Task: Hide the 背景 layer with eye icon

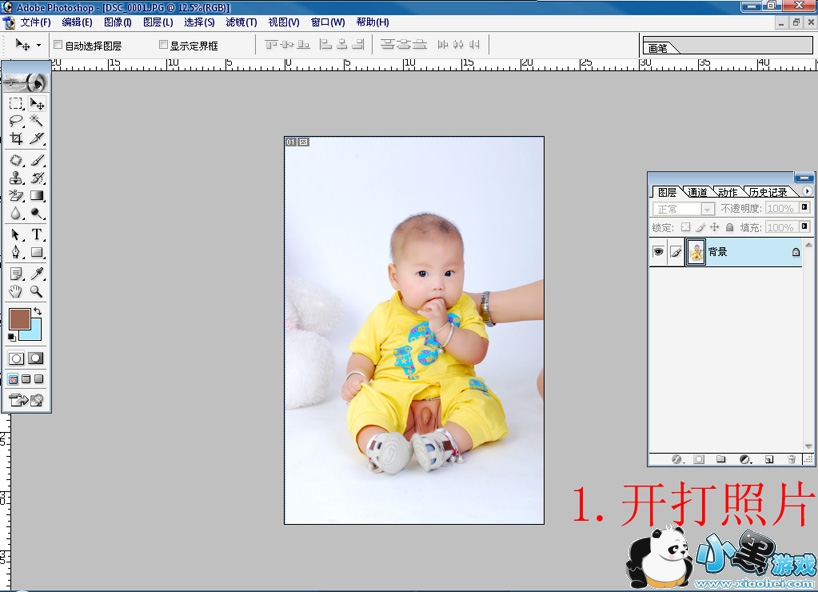Action: [658, 252]
